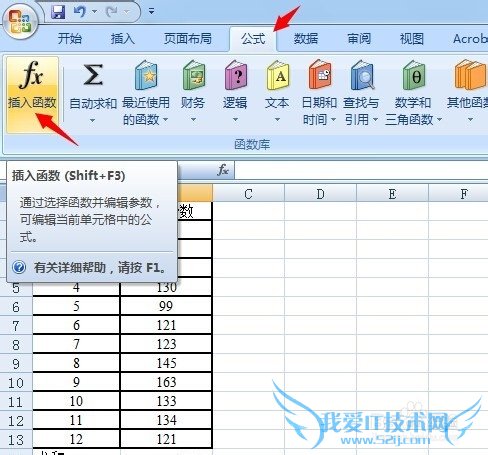Image resolution: width=488 pixels, height=455 pixels.
Task: Select row 5 header
Action: pos(16,287)
